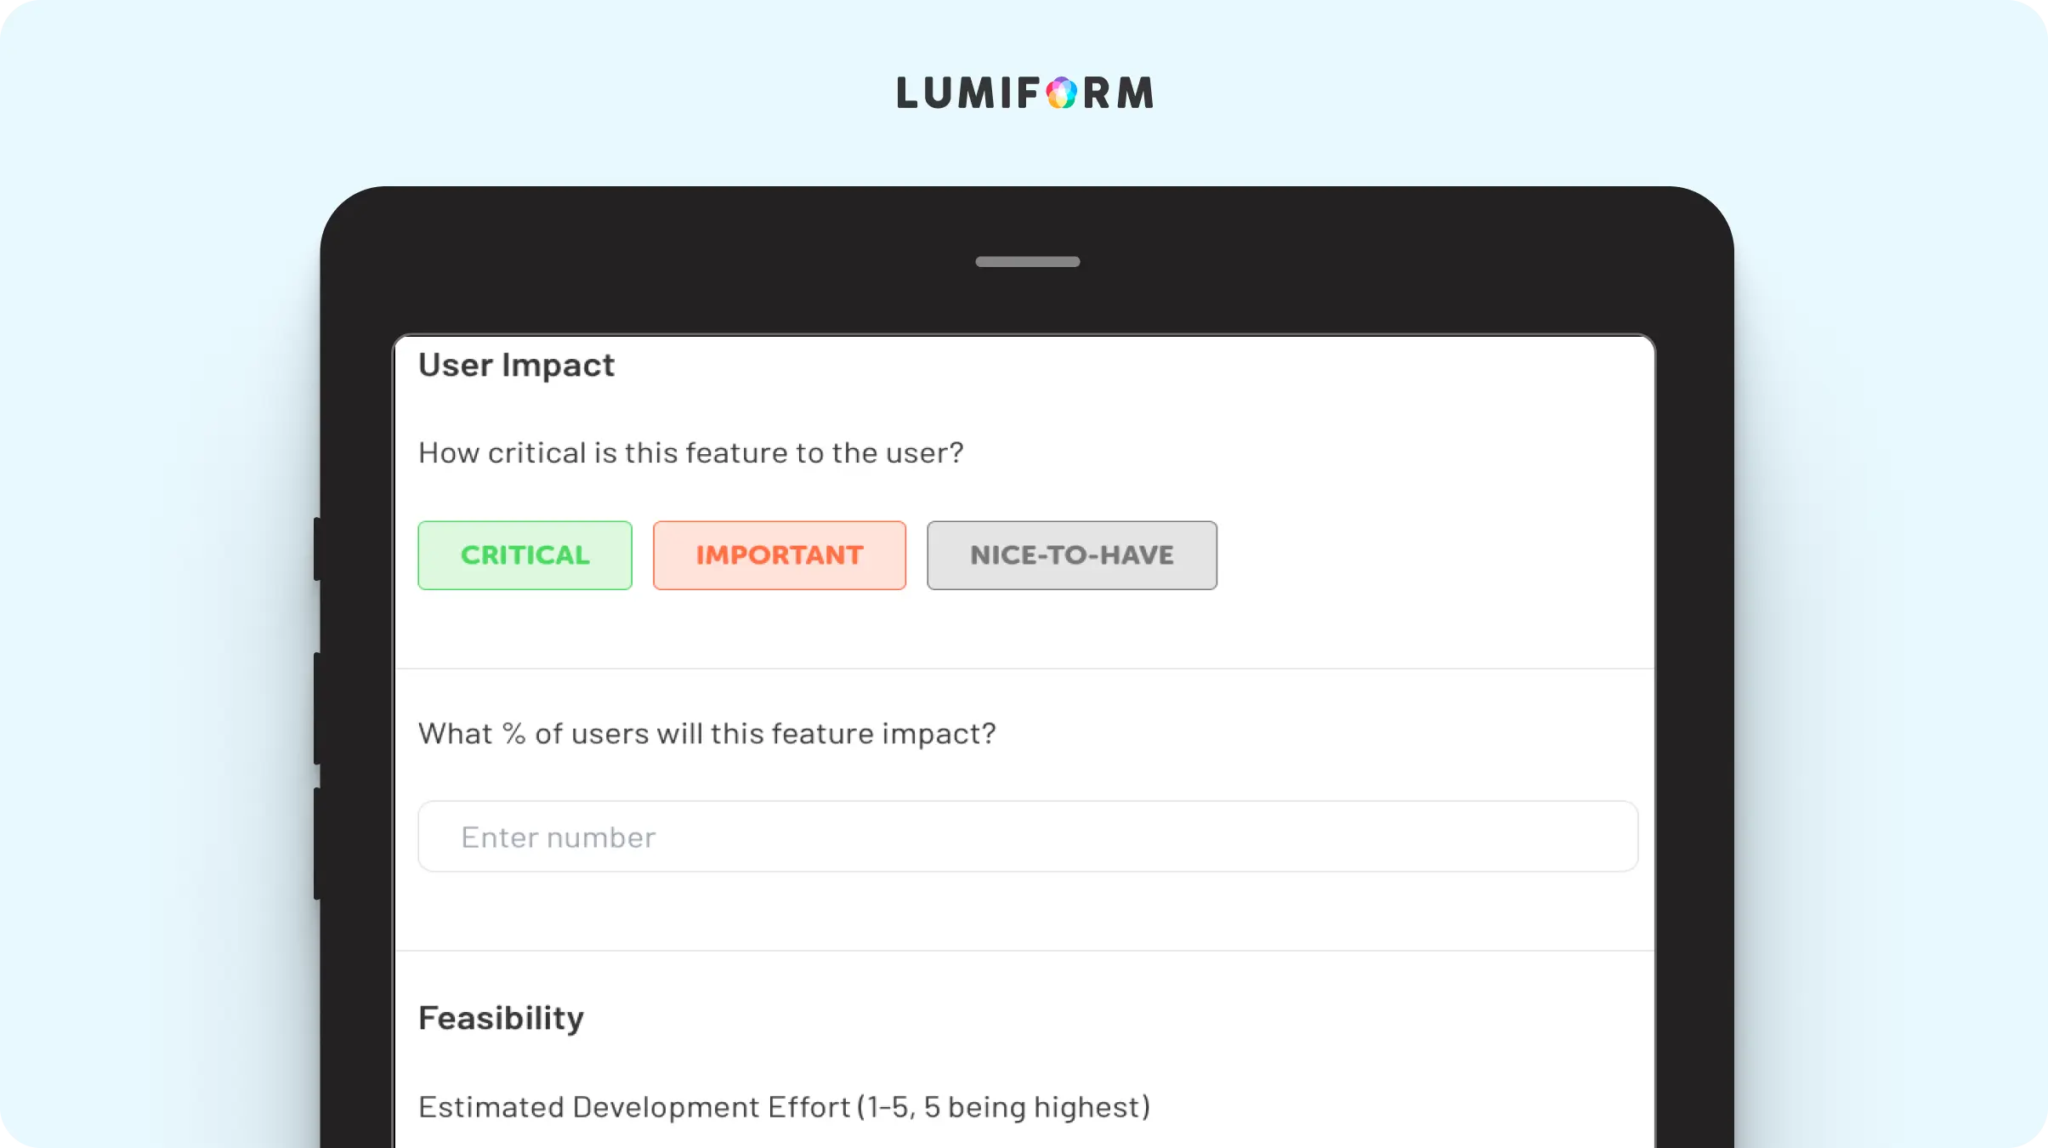Viewport: 2048px width, 1148px height.
Task: Click the letter M ending Lumiform wordmark
Action: pos(1135,93)
